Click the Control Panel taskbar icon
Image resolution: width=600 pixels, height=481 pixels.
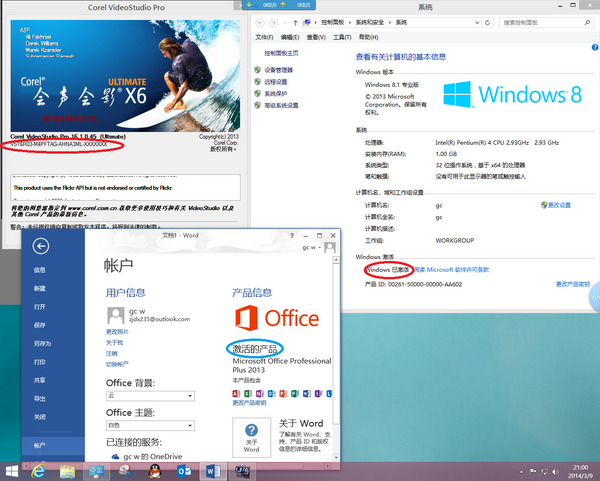click(96, 471)
